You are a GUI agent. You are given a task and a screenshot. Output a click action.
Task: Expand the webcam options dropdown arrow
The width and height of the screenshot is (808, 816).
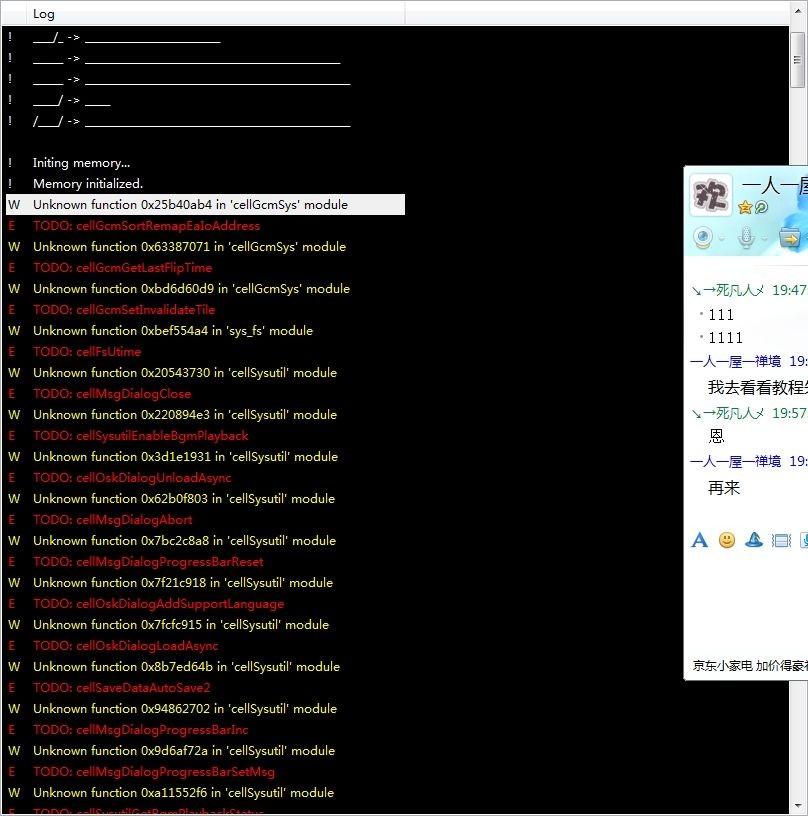pos(722,239)
